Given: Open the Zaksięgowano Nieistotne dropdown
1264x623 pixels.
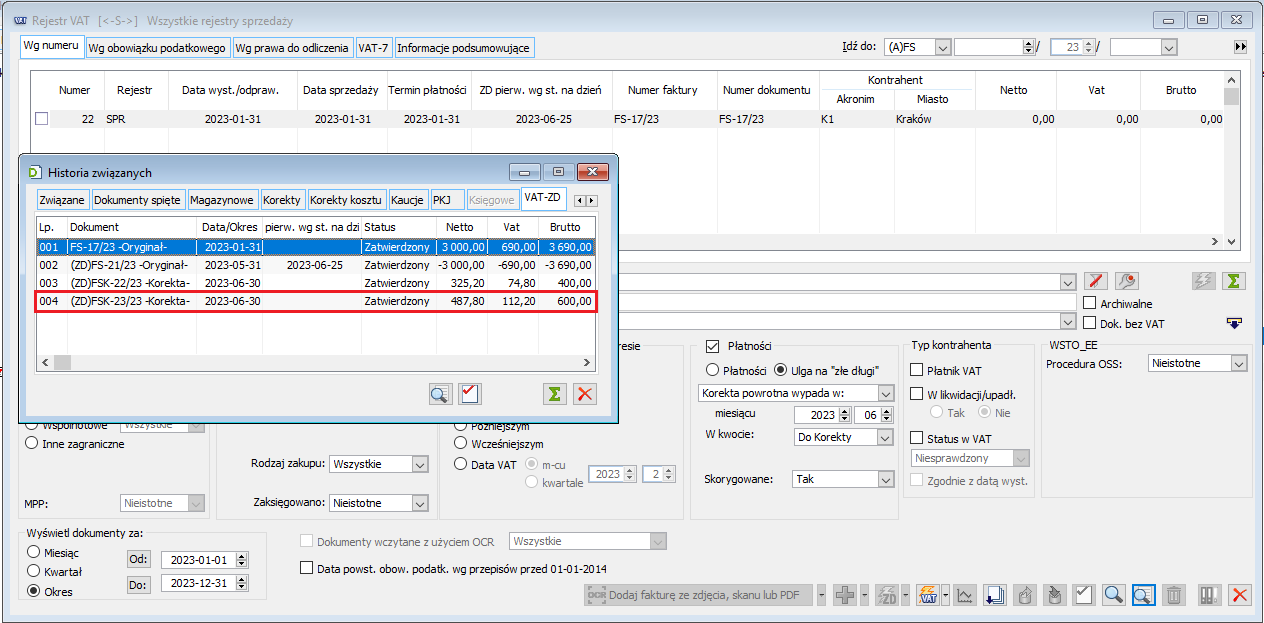Looking at the screenshot, I should (420, 503).
